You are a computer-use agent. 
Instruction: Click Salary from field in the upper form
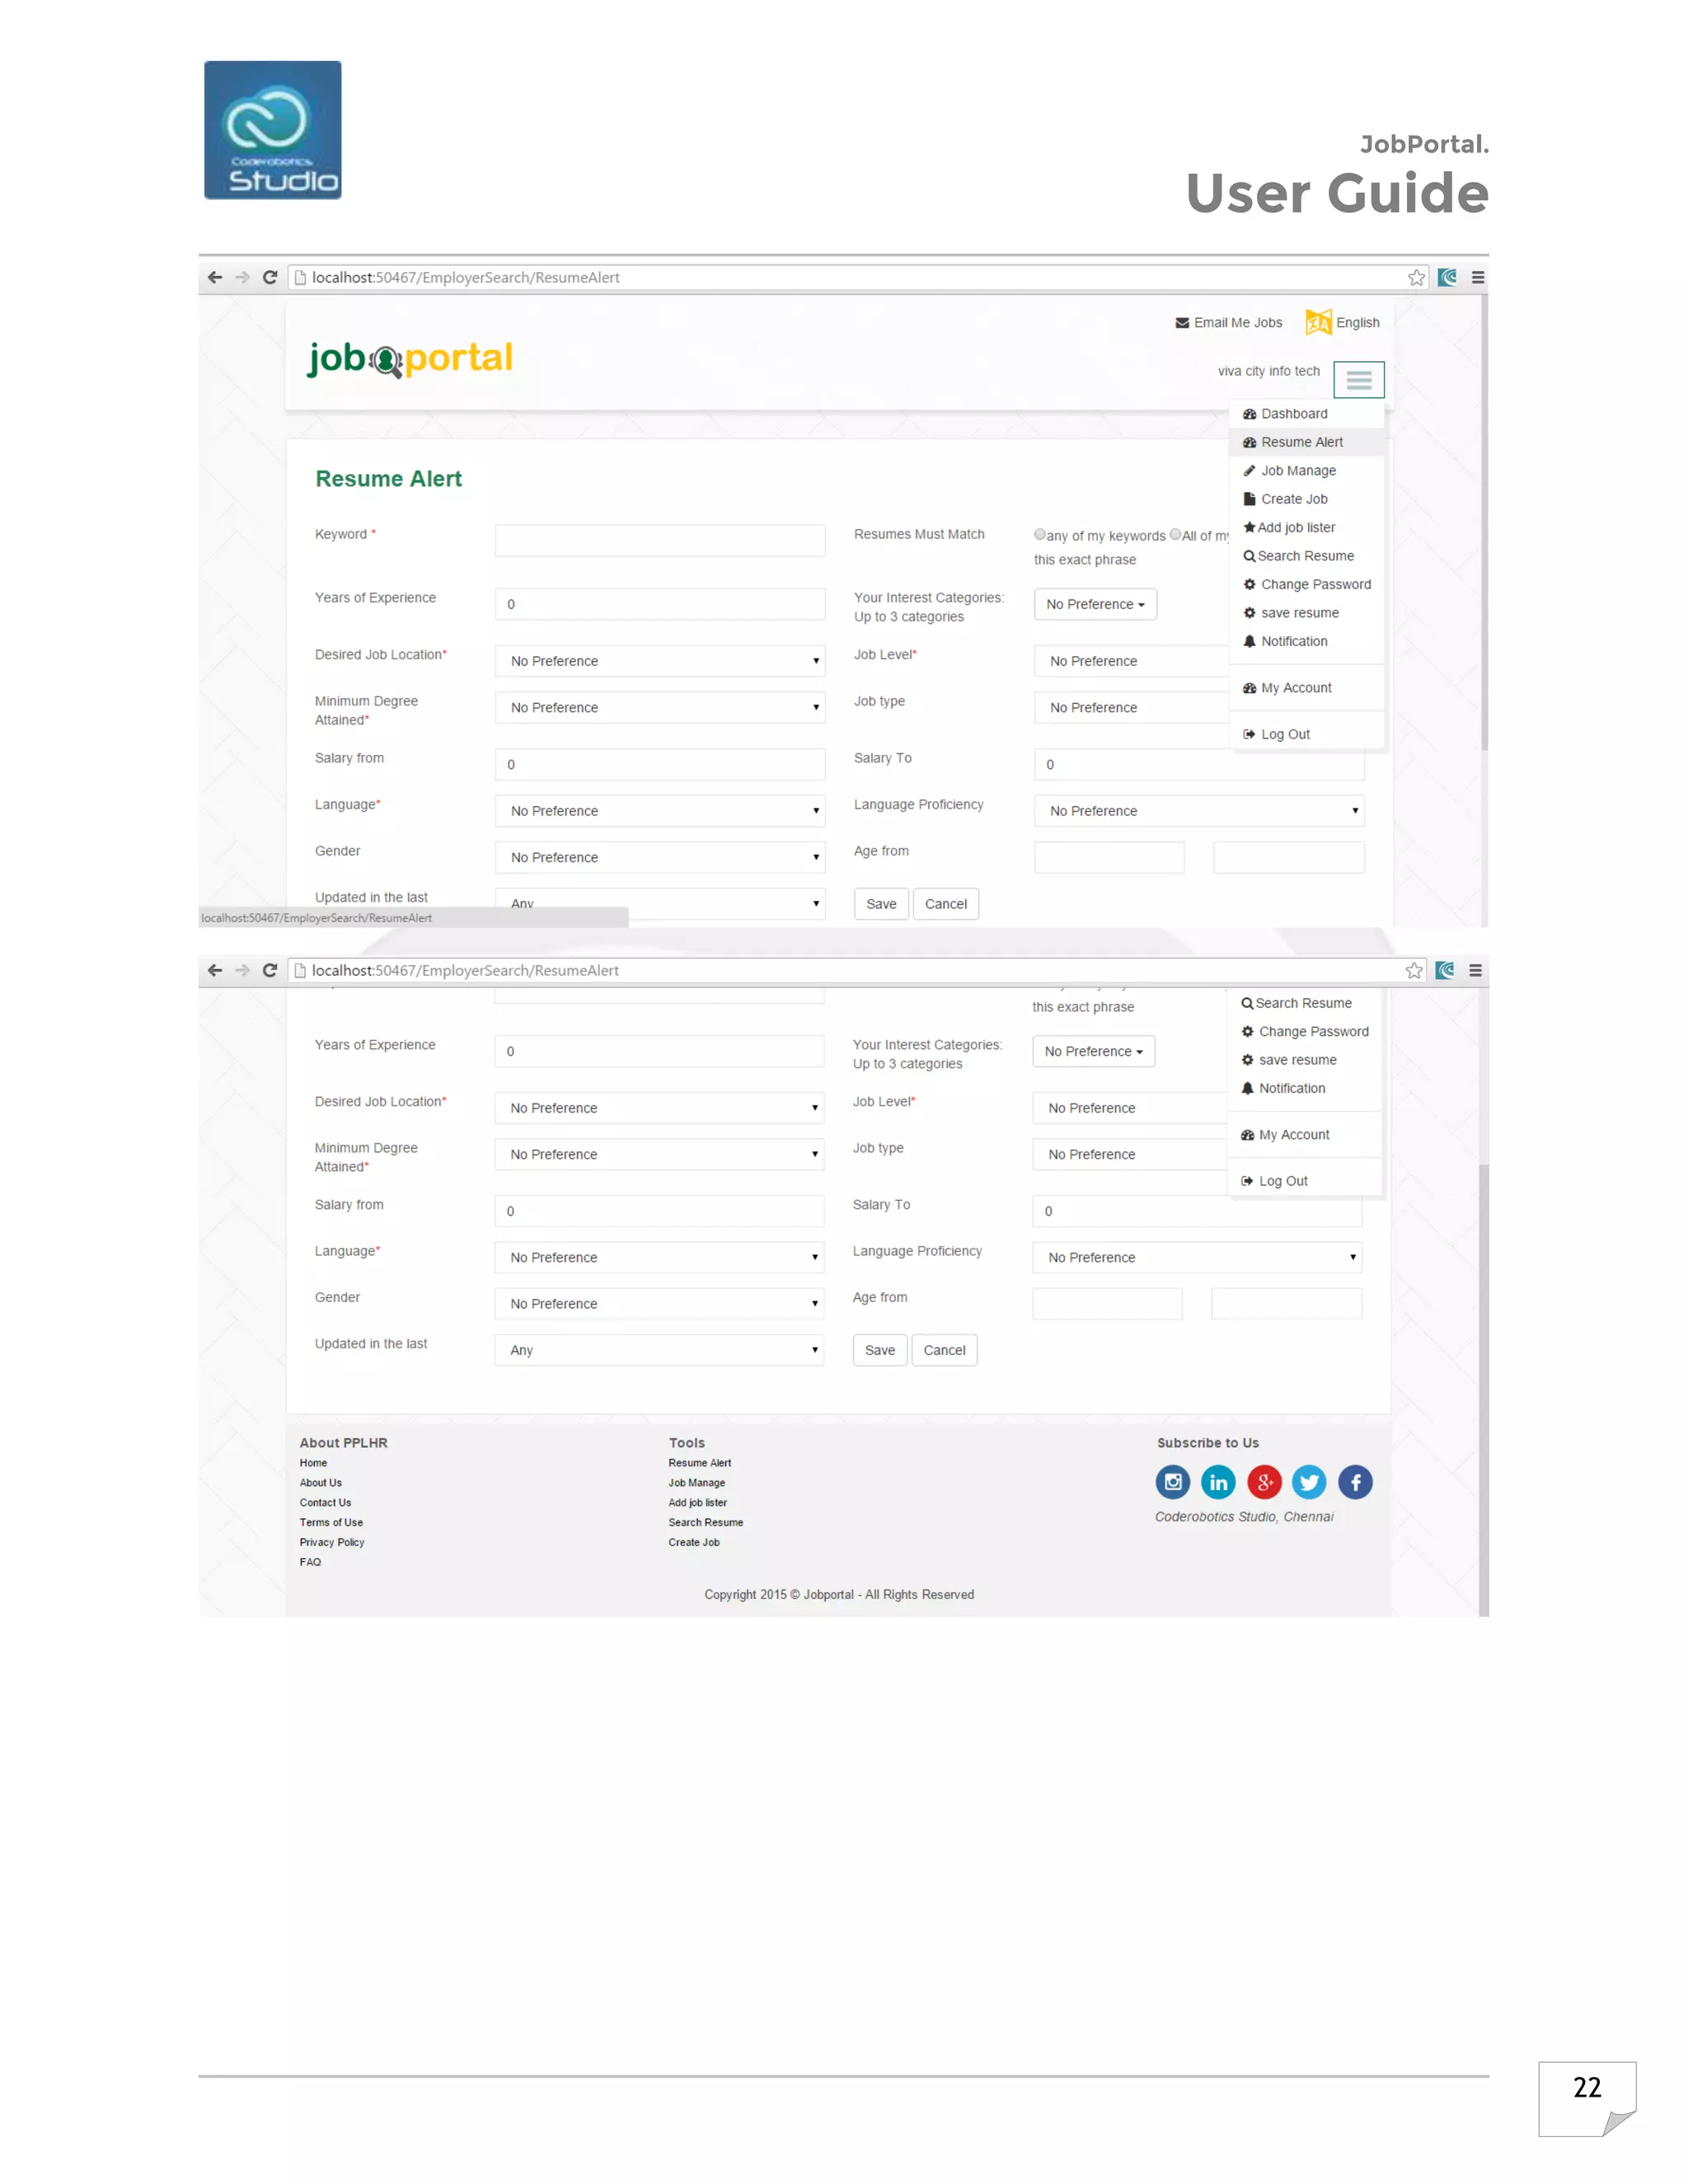point(660,764)
